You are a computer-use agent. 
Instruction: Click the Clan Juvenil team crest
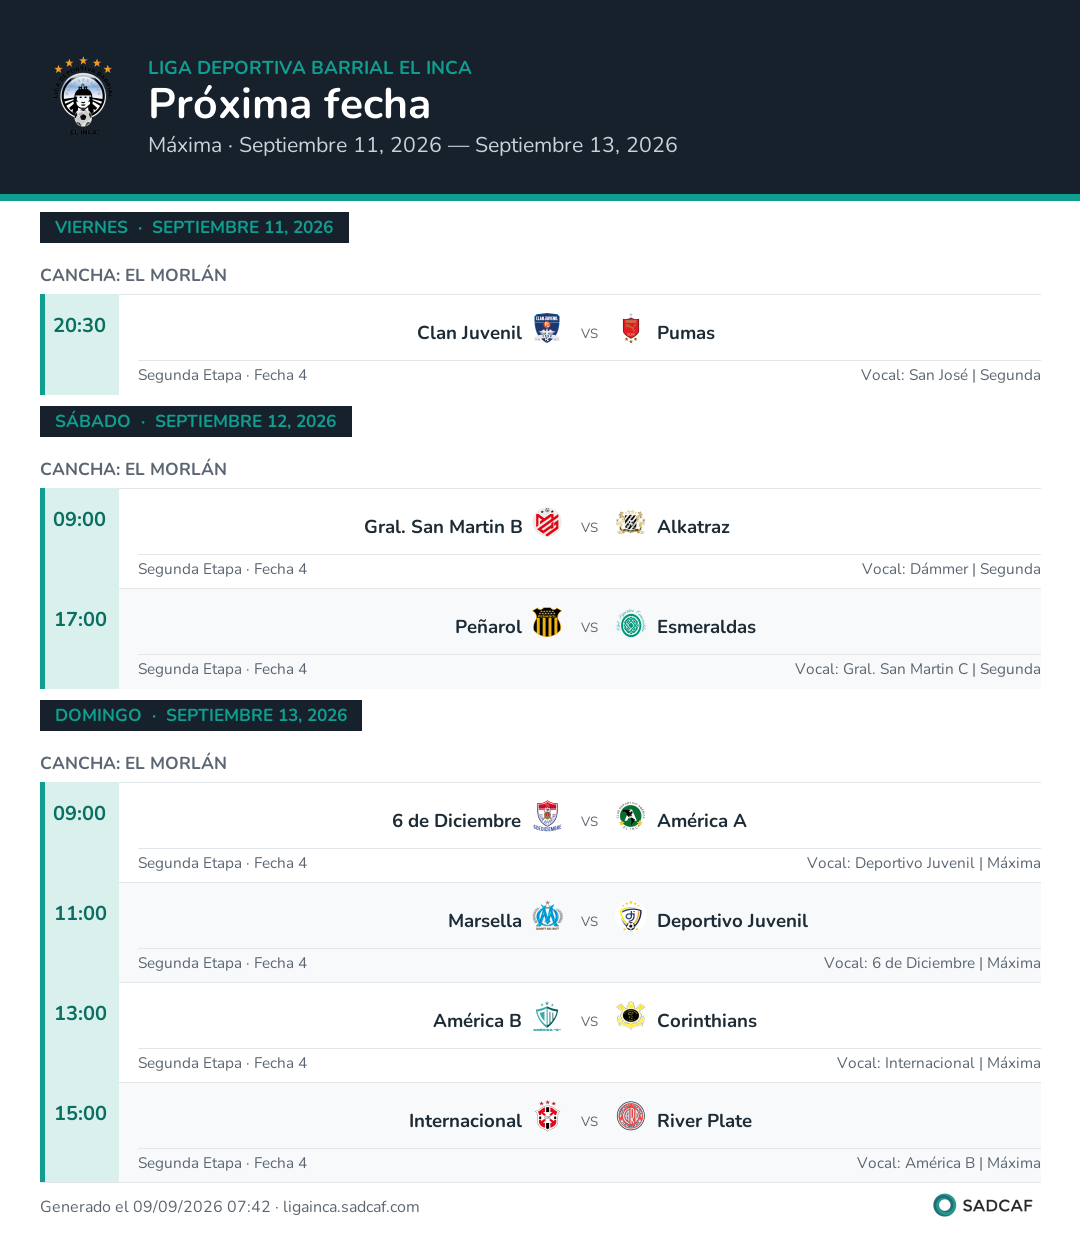[547, 328]
